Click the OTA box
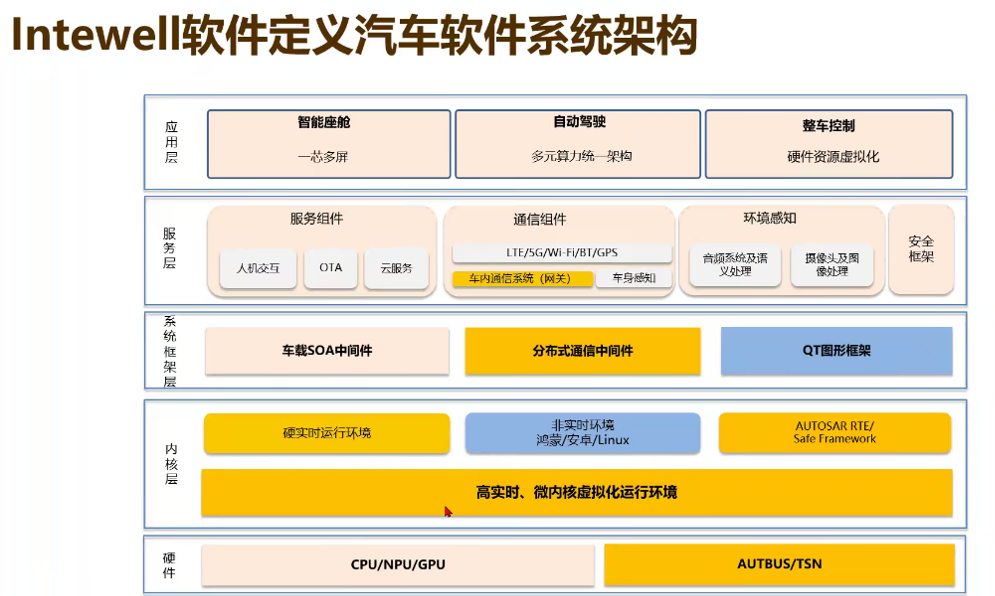Viewport: 995px width, 596px height. pos(330,268)
